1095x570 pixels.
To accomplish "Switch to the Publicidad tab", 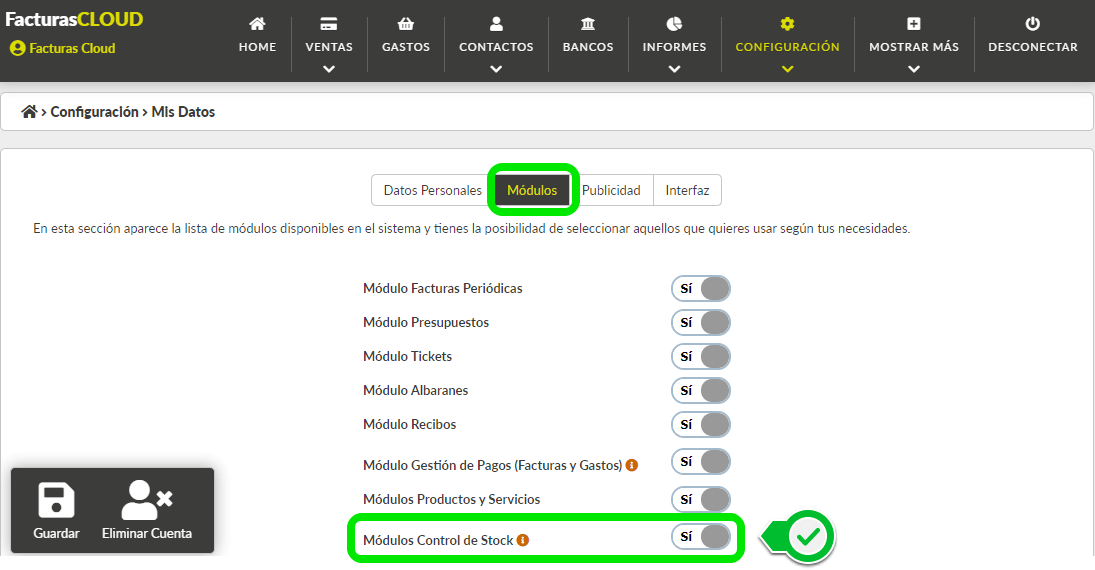I will [x=611, y=190].
